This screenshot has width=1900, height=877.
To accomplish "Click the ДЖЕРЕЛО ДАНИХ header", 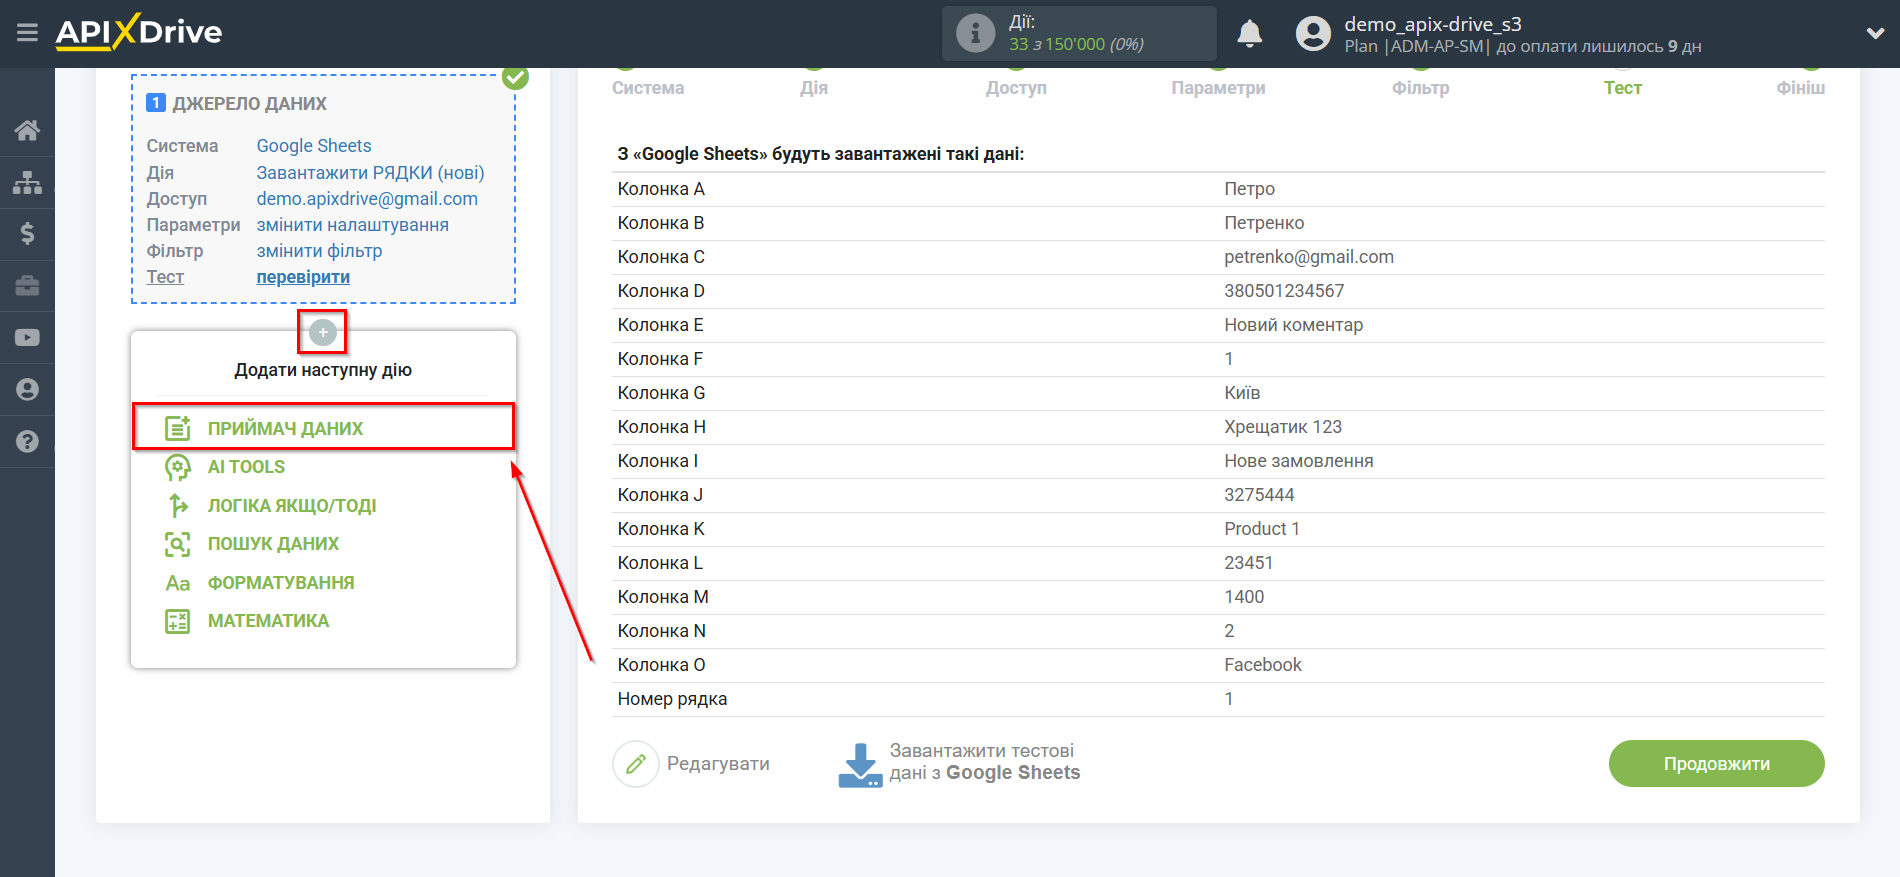I will pos(249,104).
